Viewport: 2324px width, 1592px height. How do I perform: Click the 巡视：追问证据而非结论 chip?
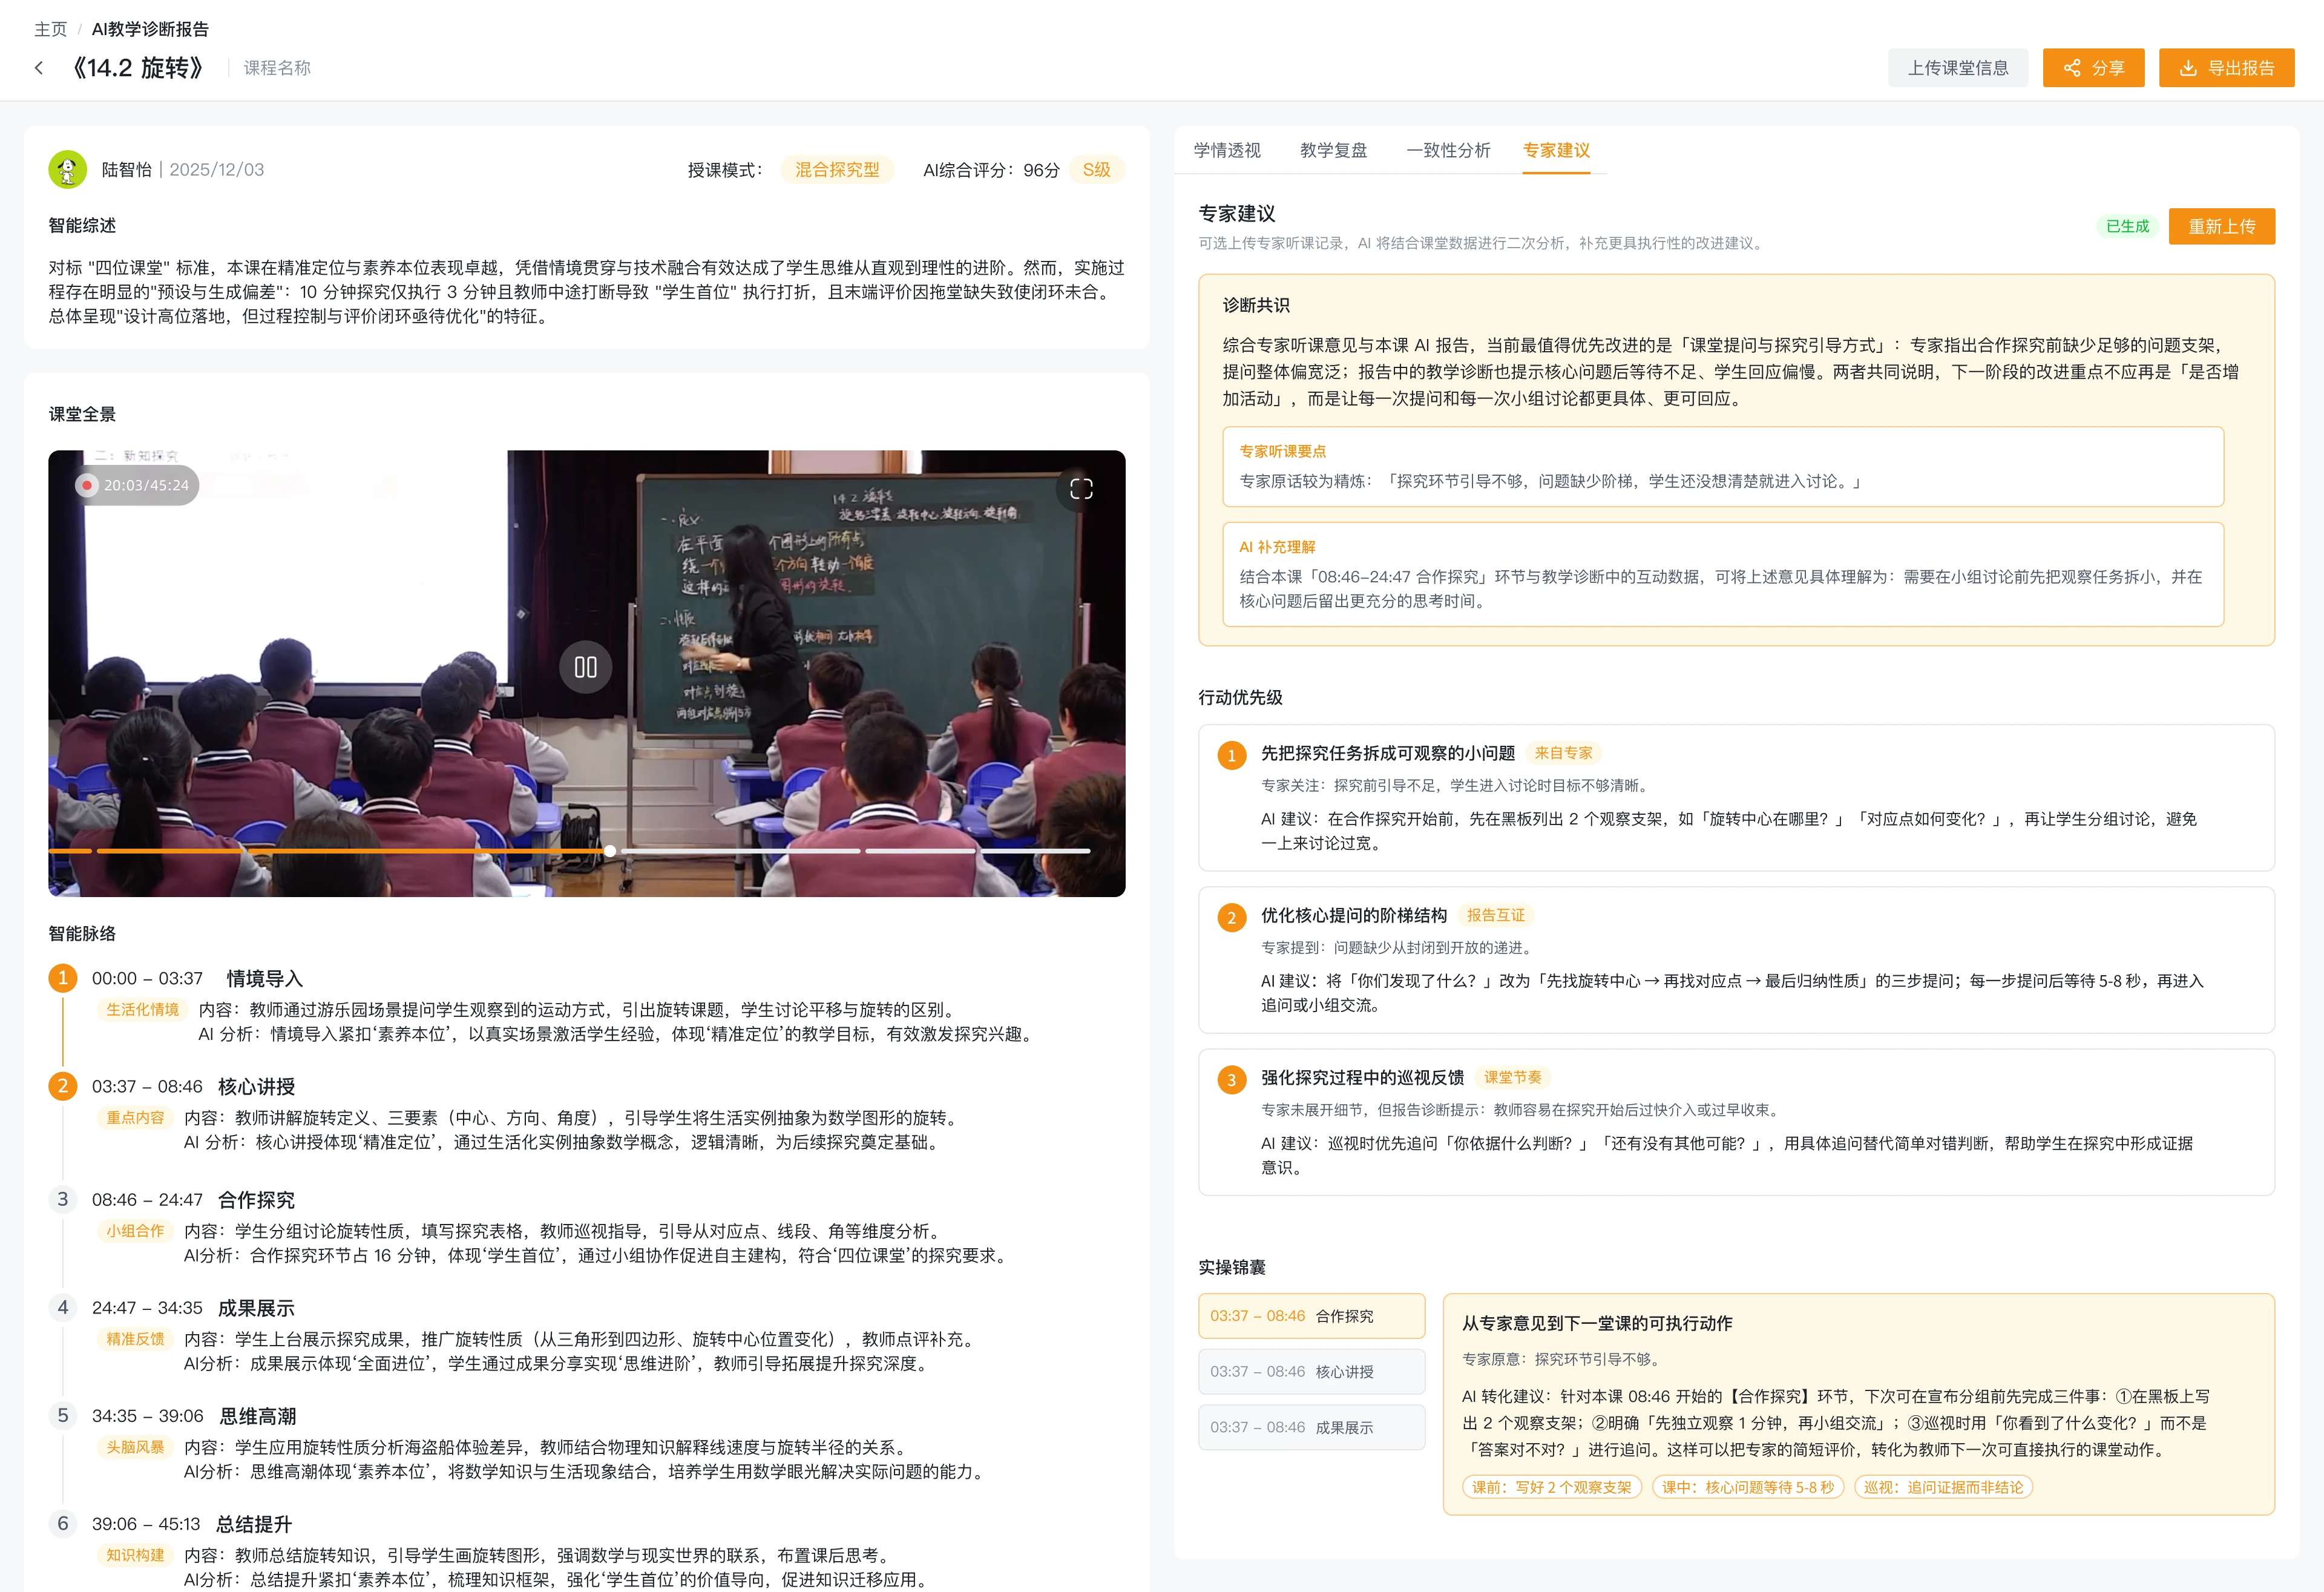coord(1943,1487)
